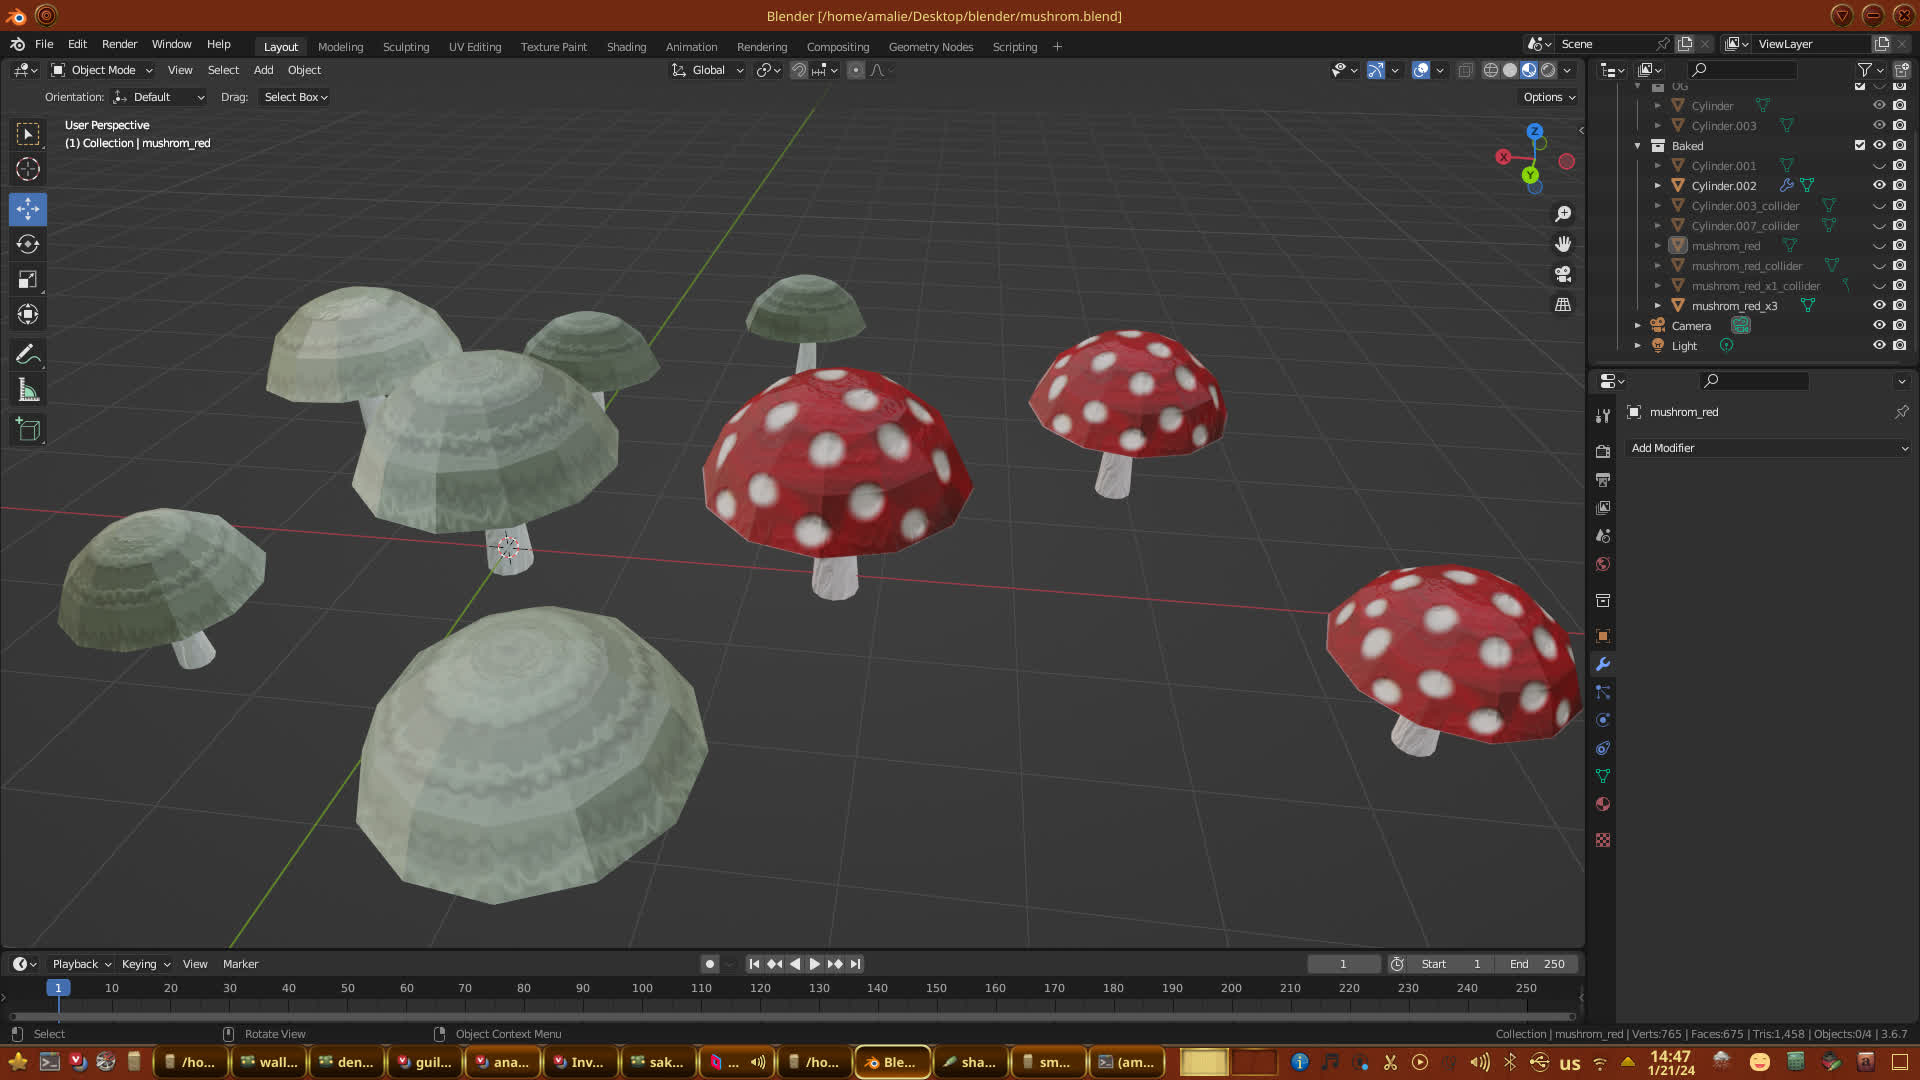Open the Material properties tab icon

tap(1603, 805)
